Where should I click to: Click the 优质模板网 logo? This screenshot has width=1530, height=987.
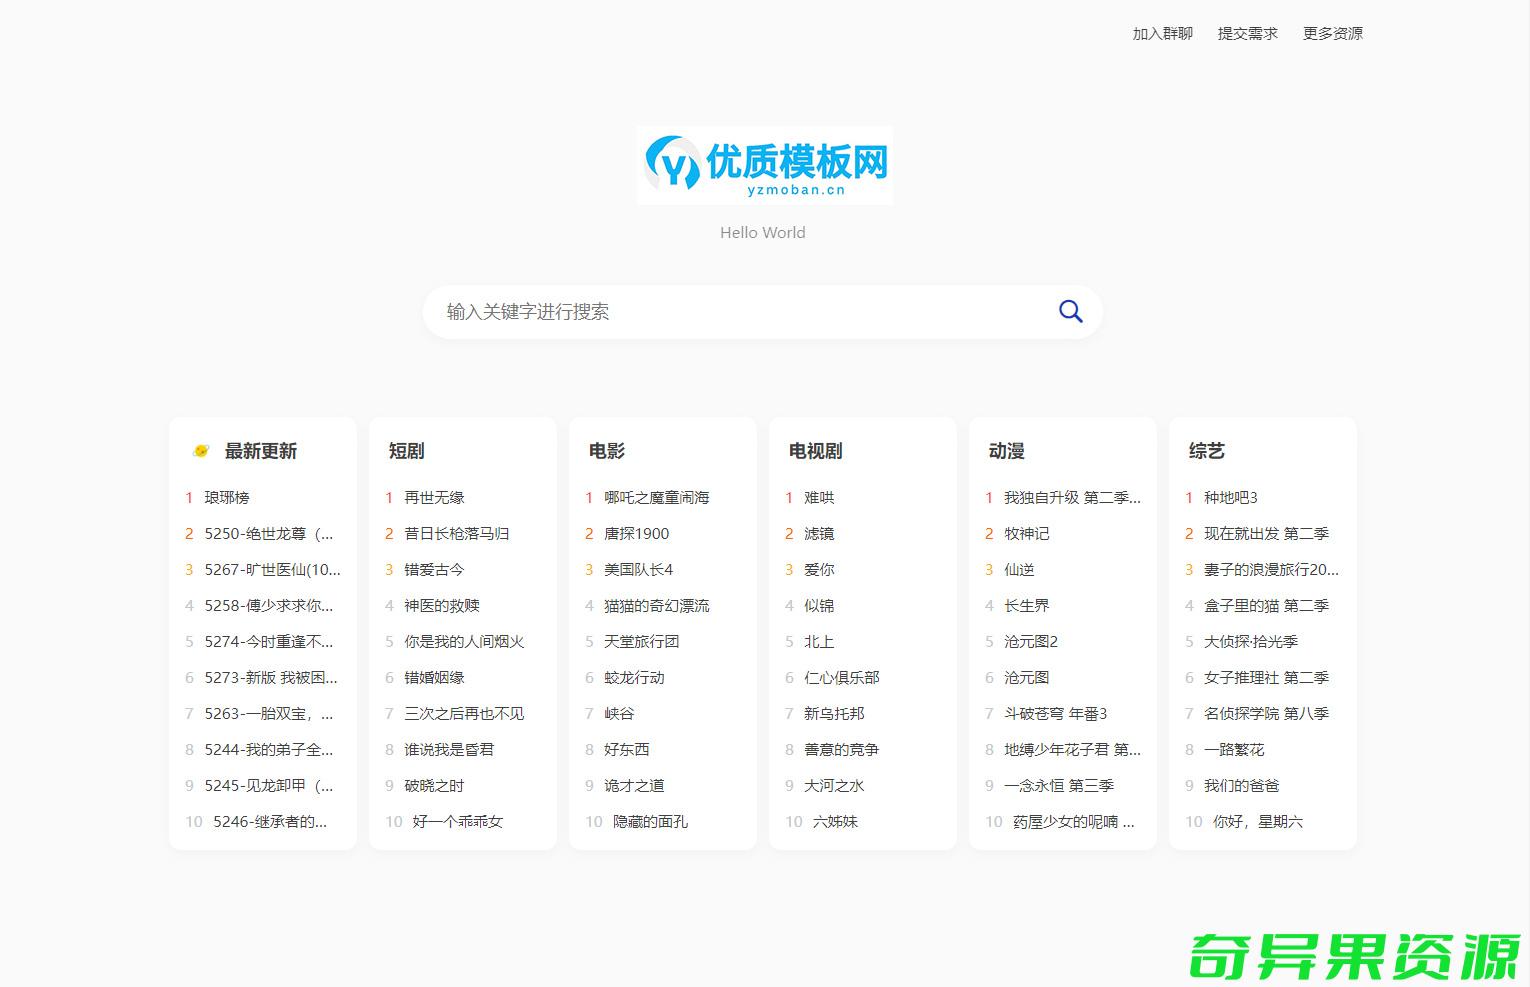(765, 164)
